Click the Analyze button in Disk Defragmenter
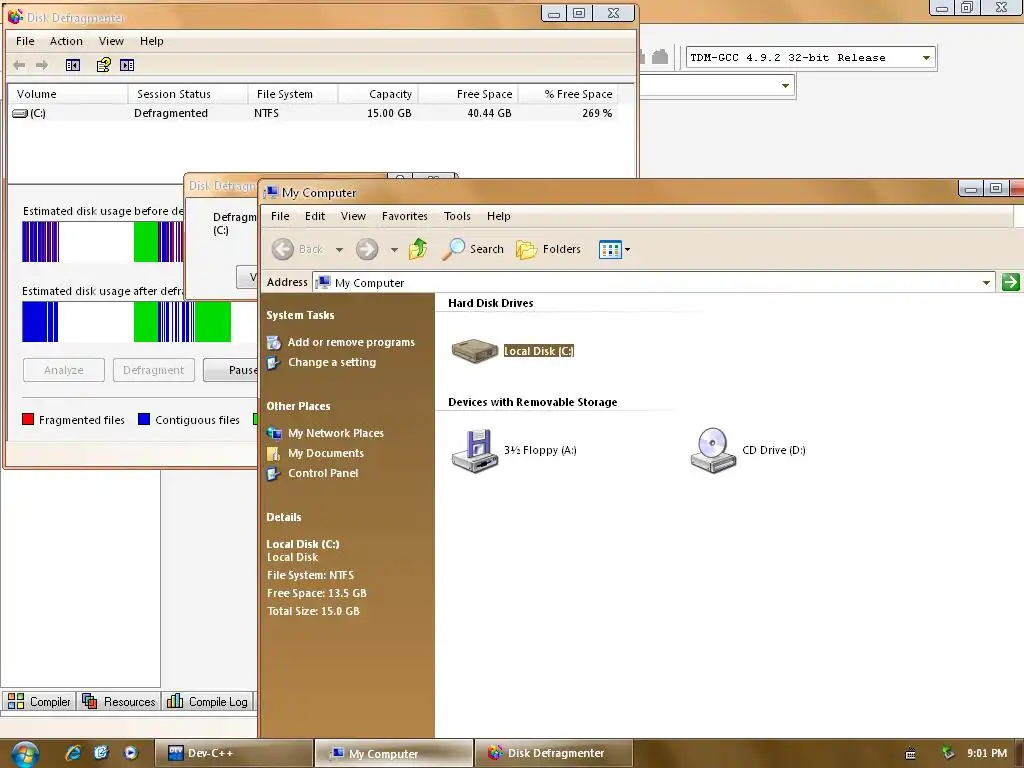This screenshot has width=1024, height=768. [x=63, y=370]
